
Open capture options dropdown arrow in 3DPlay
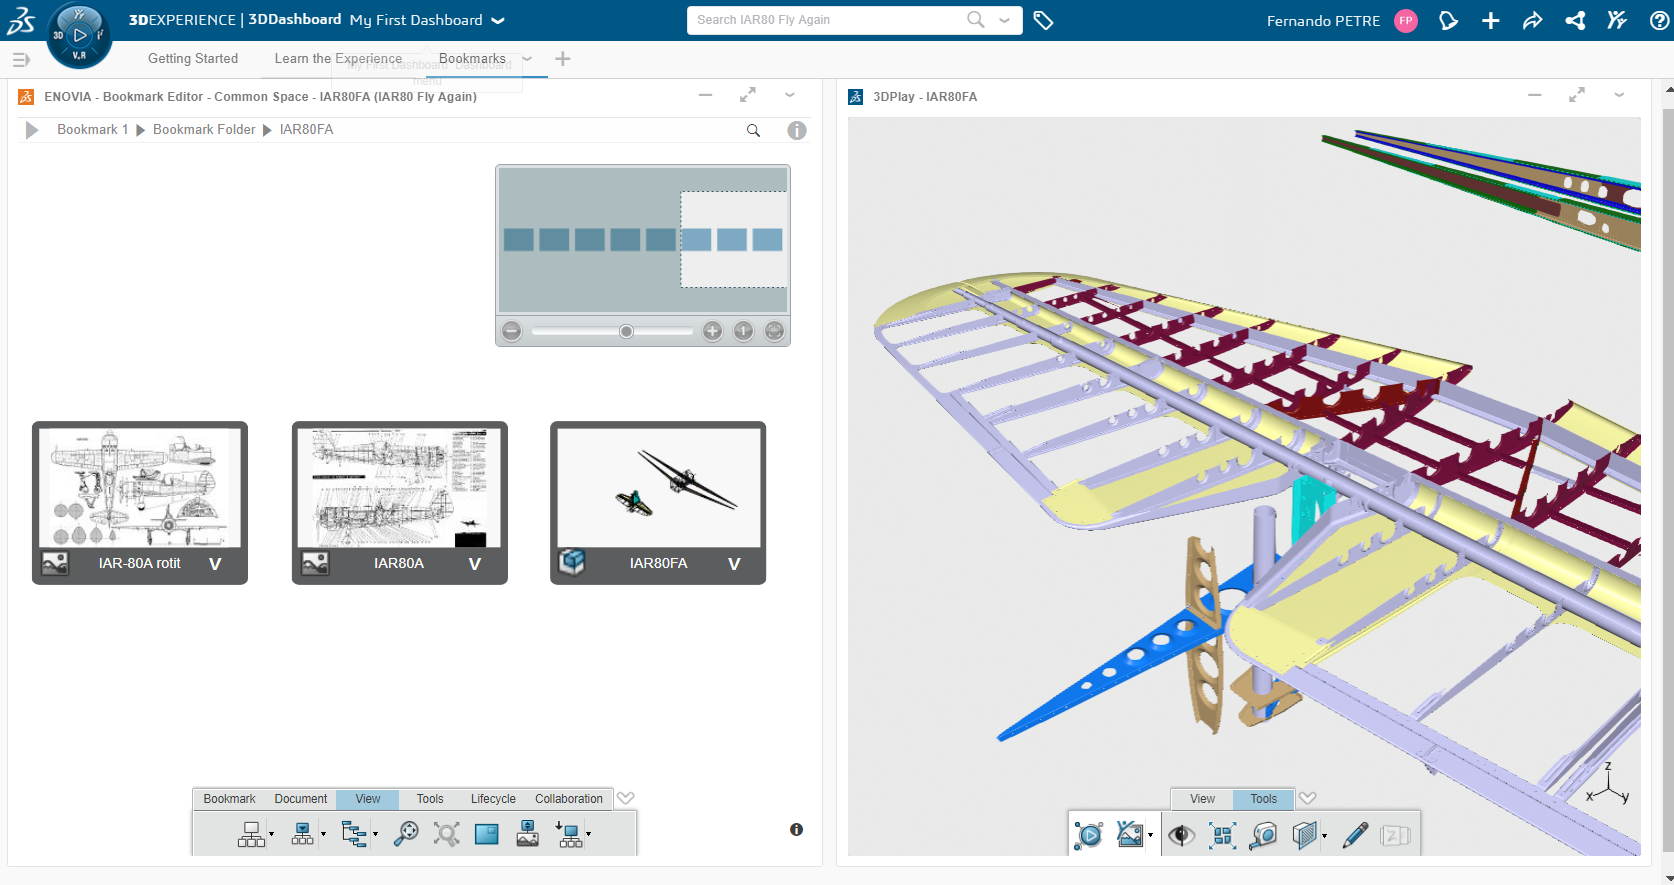[1150, 835]
